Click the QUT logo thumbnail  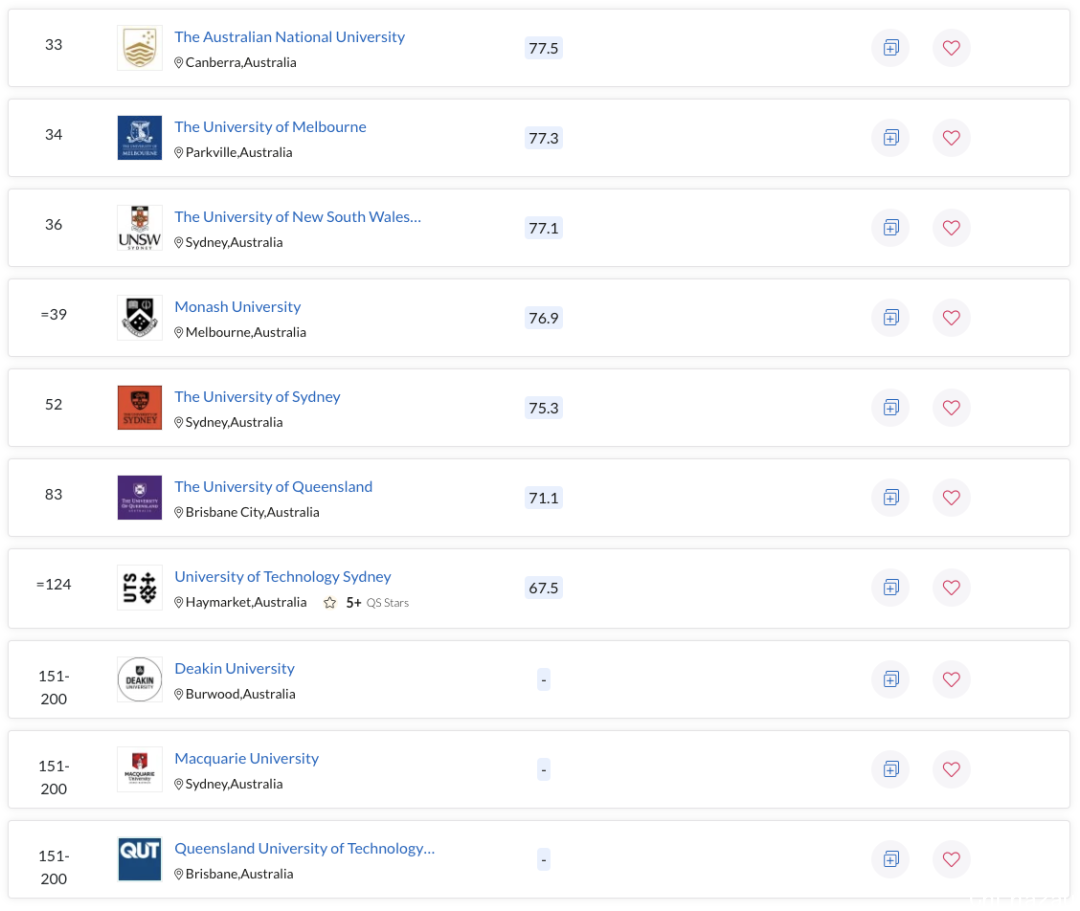[x=140, y=859]
